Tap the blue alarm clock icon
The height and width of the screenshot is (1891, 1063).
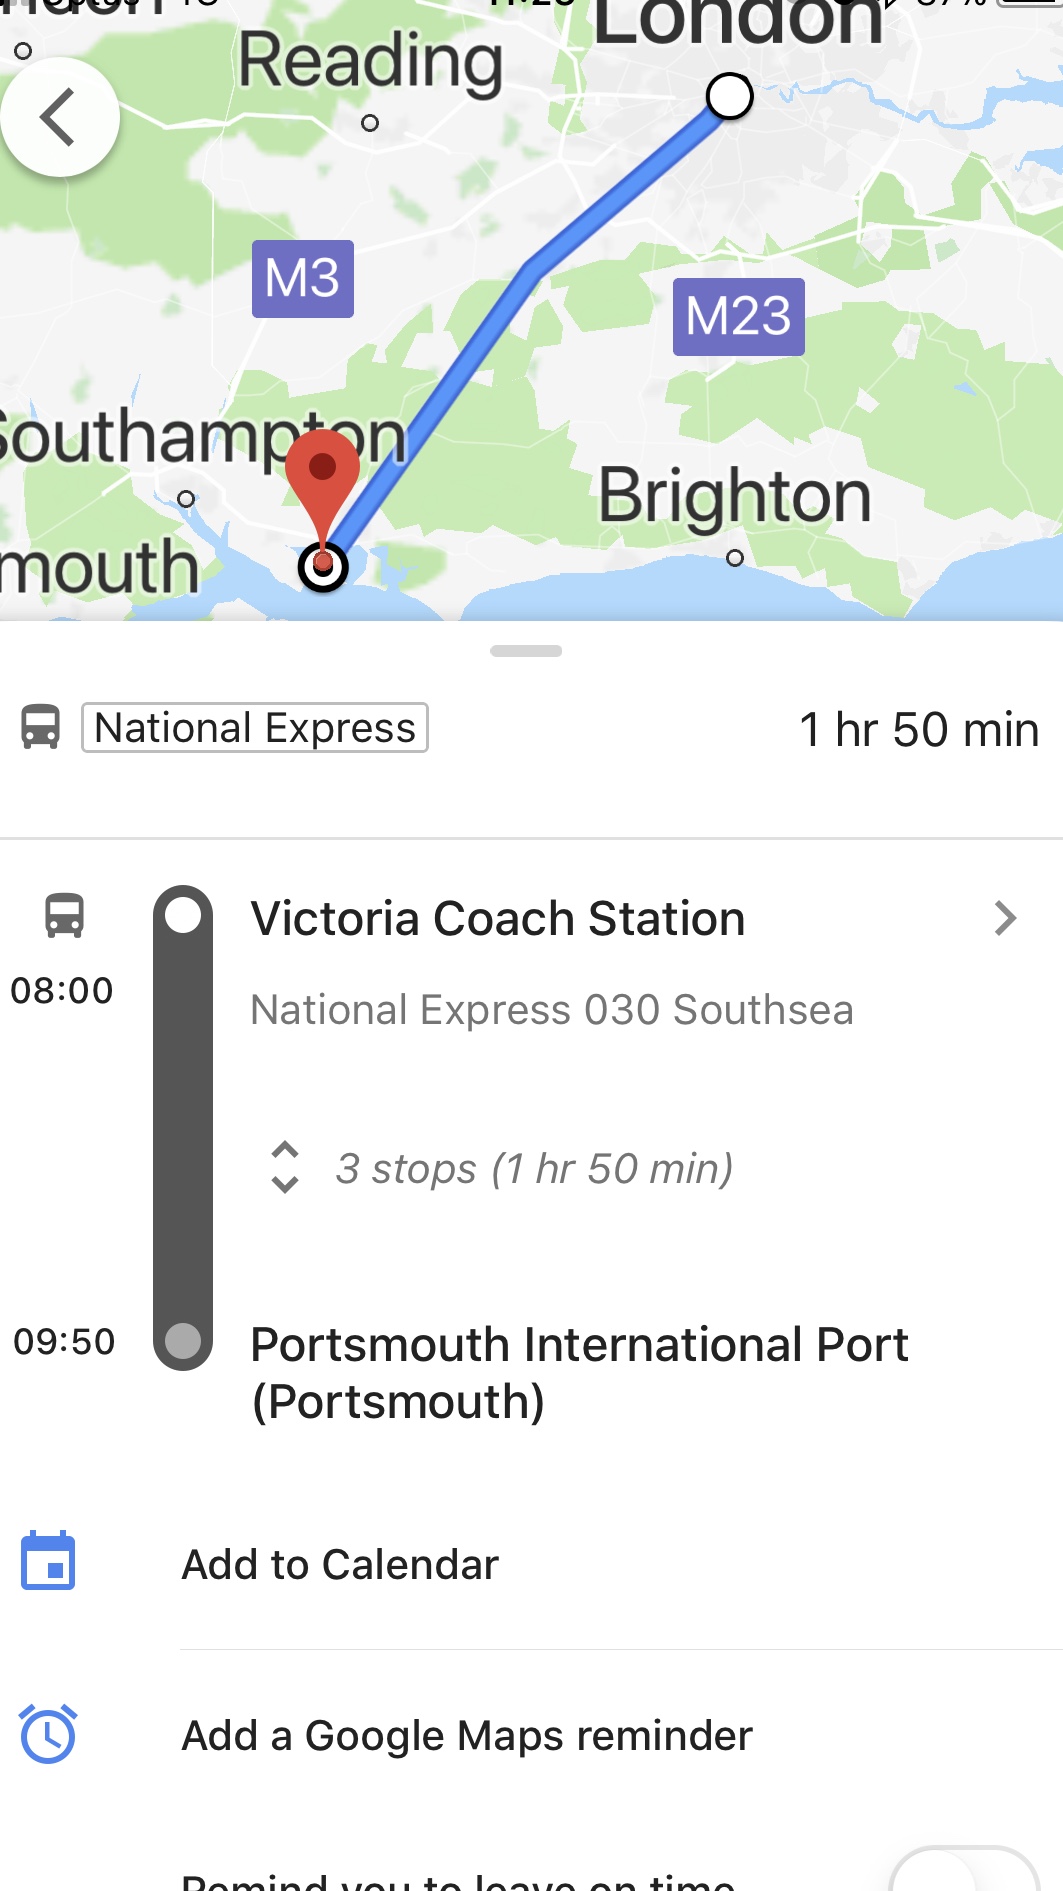(48, 1733)
